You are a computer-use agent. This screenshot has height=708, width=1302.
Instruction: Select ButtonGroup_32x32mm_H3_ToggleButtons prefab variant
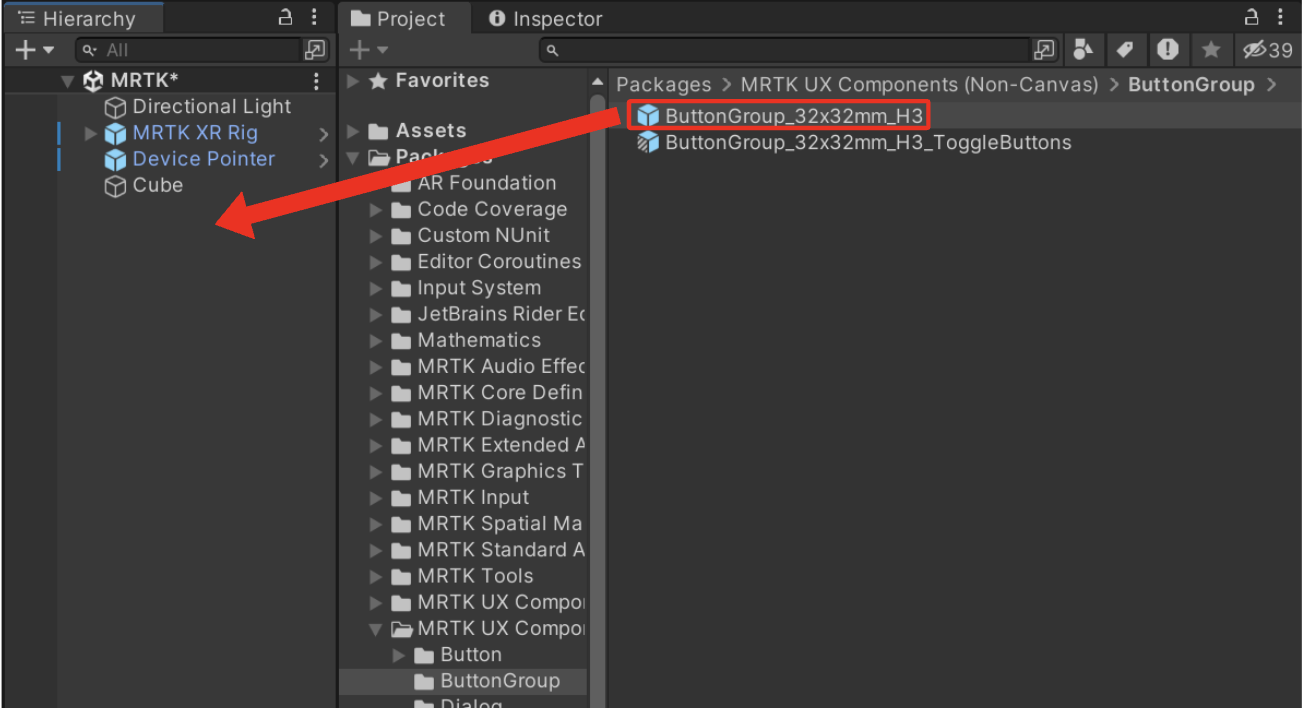[868, 142]
